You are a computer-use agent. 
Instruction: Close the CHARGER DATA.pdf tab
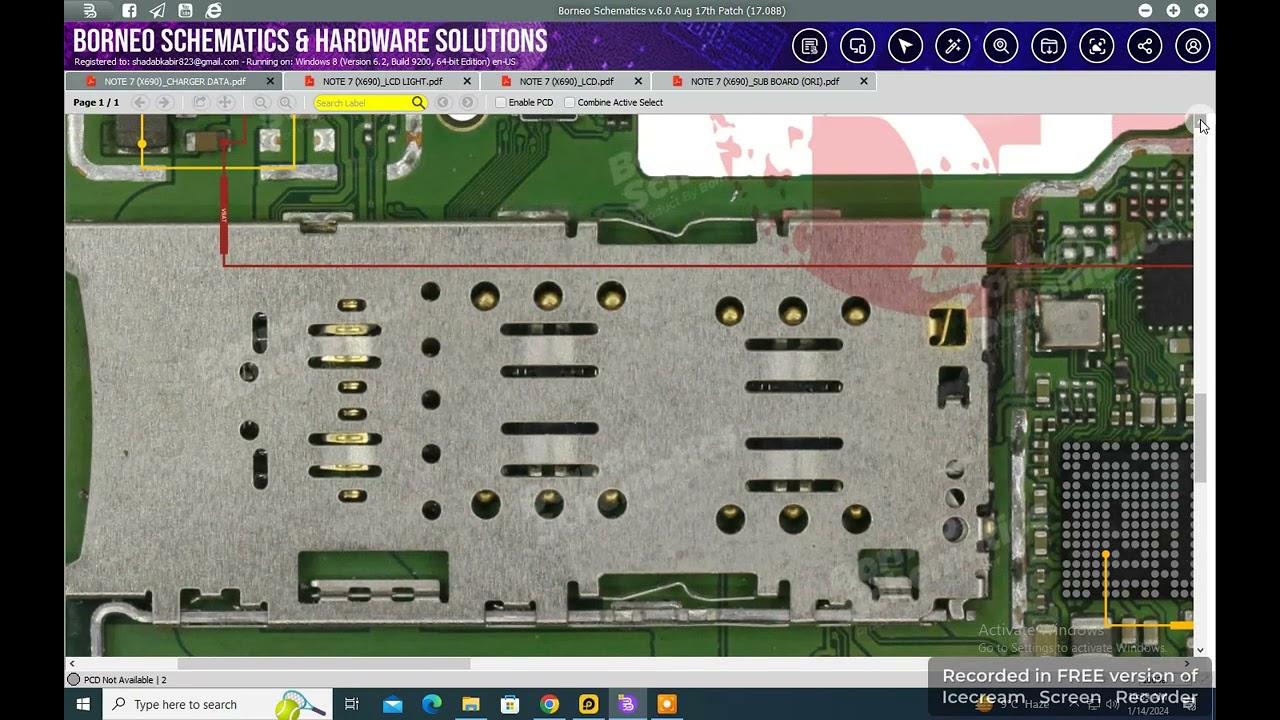tap(270, 81)
